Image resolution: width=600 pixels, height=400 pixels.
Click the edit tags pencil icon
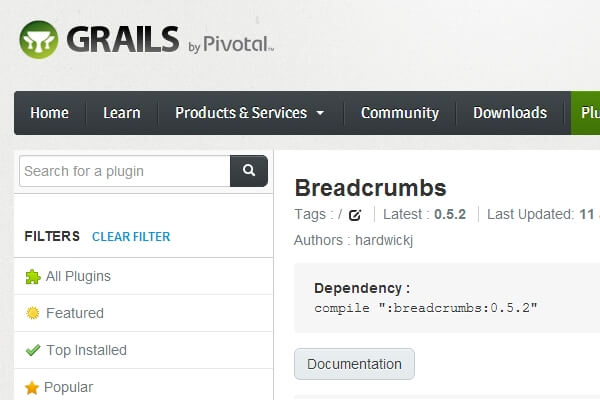click(x=355, y=214)
